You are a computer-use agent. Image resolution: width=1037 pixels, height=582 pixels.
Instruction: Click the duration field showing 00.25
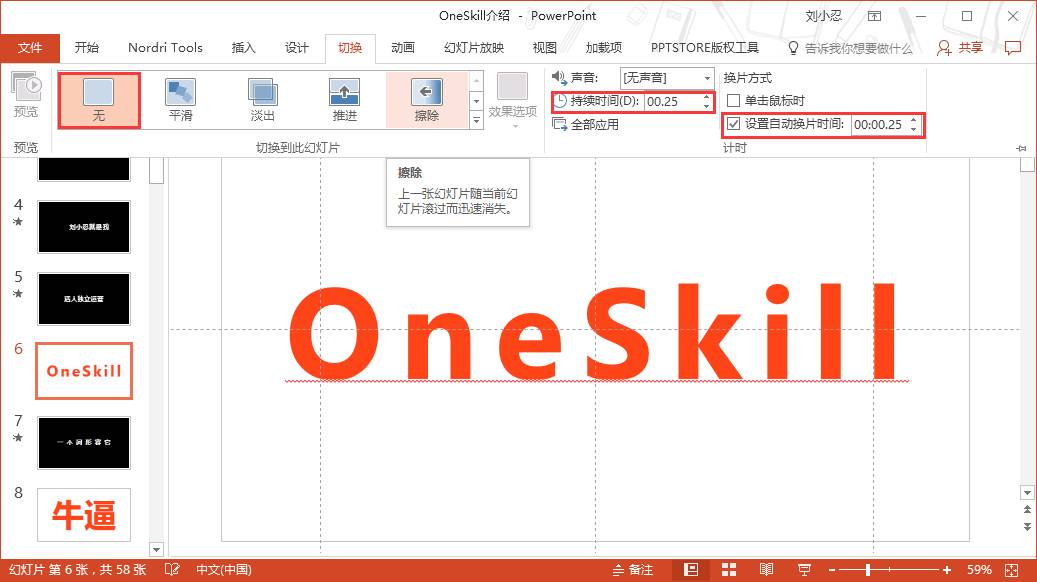(x=673, y=101)
